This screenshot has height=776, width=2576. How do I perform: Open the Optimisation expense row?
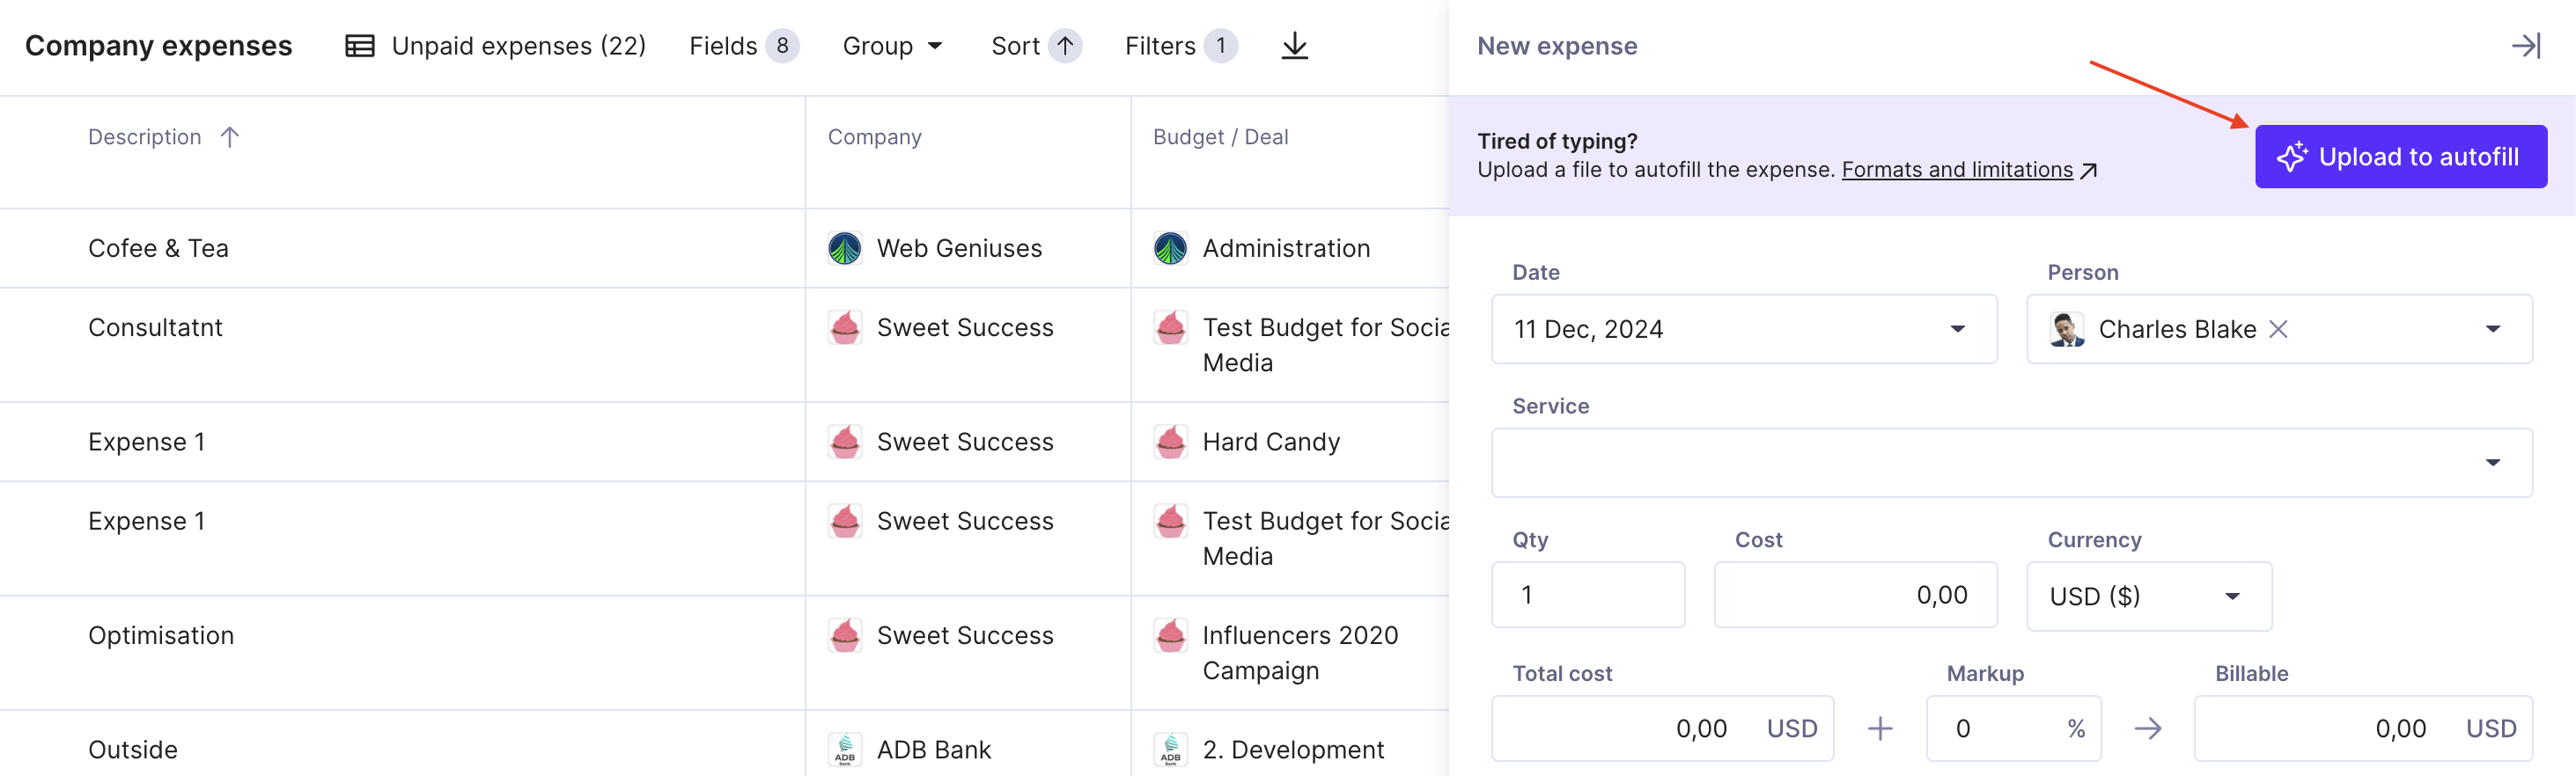tap(724, 653)
